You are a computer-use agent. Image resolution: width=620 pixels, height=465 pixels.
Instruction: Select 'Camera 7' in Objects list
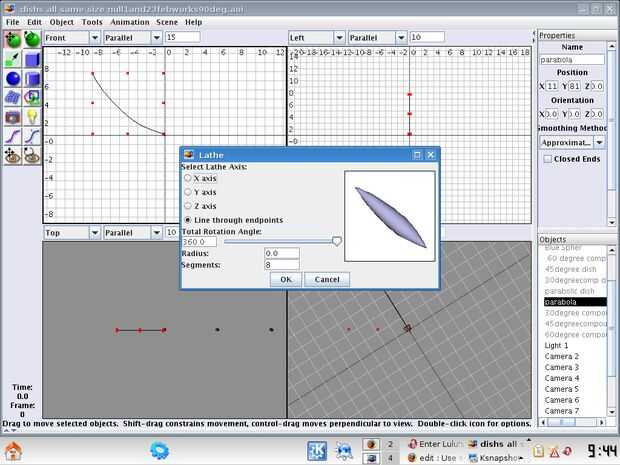pyautogui.click(x=561, y=411)
